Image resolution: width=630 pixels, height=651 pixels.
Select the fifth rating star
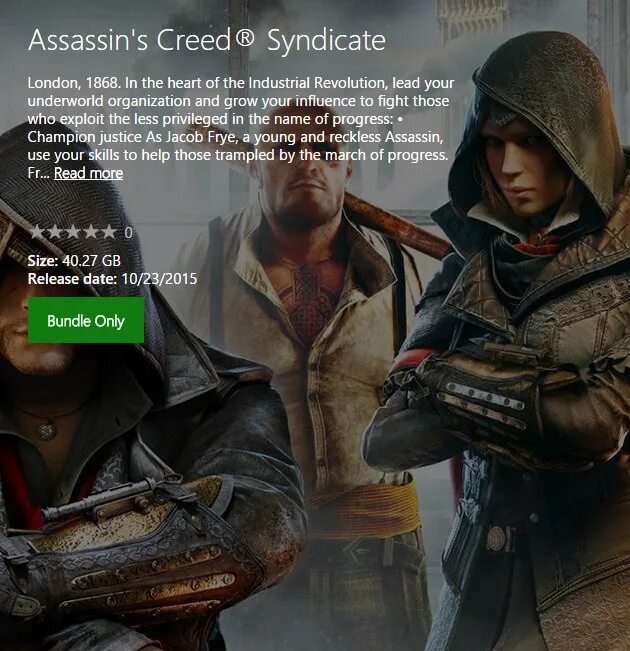click(109, 232)
